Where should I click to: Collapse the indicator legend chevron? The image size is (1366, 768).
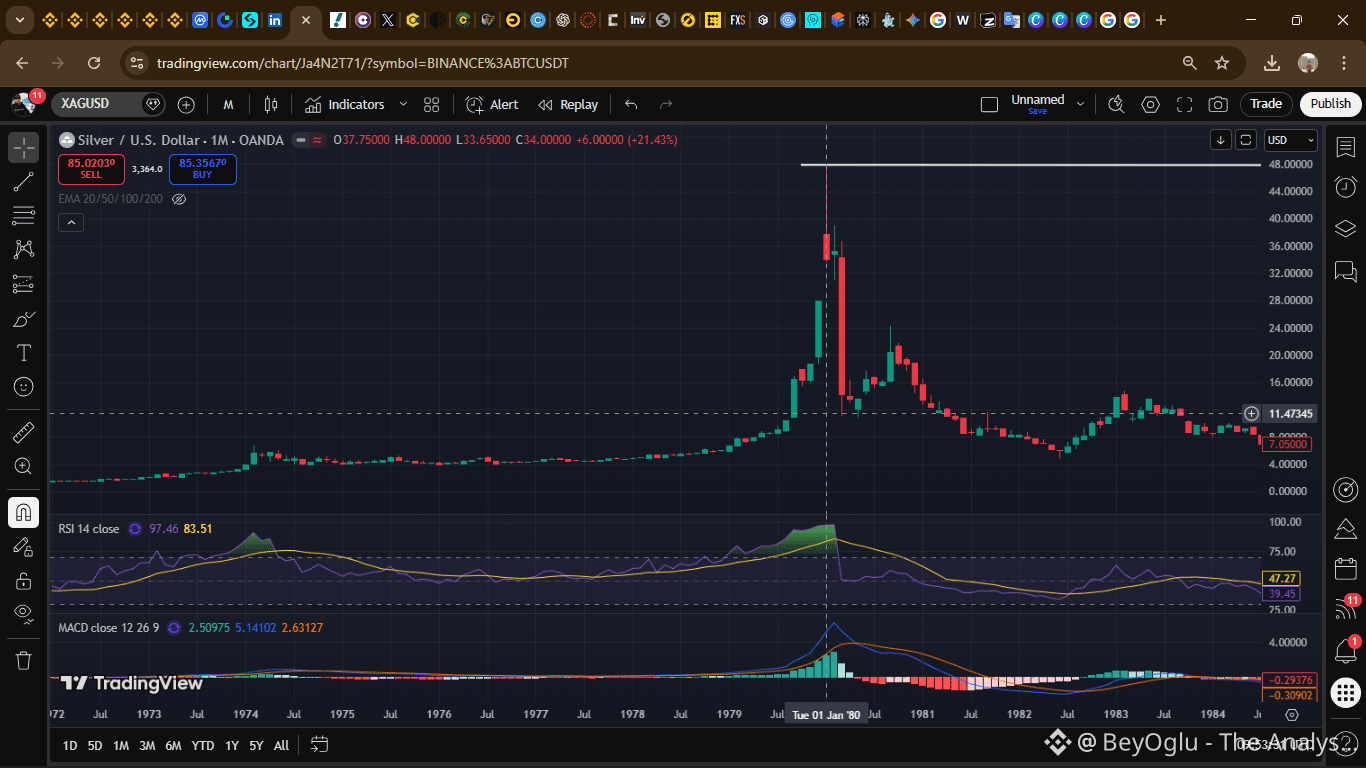coord(70,223)
